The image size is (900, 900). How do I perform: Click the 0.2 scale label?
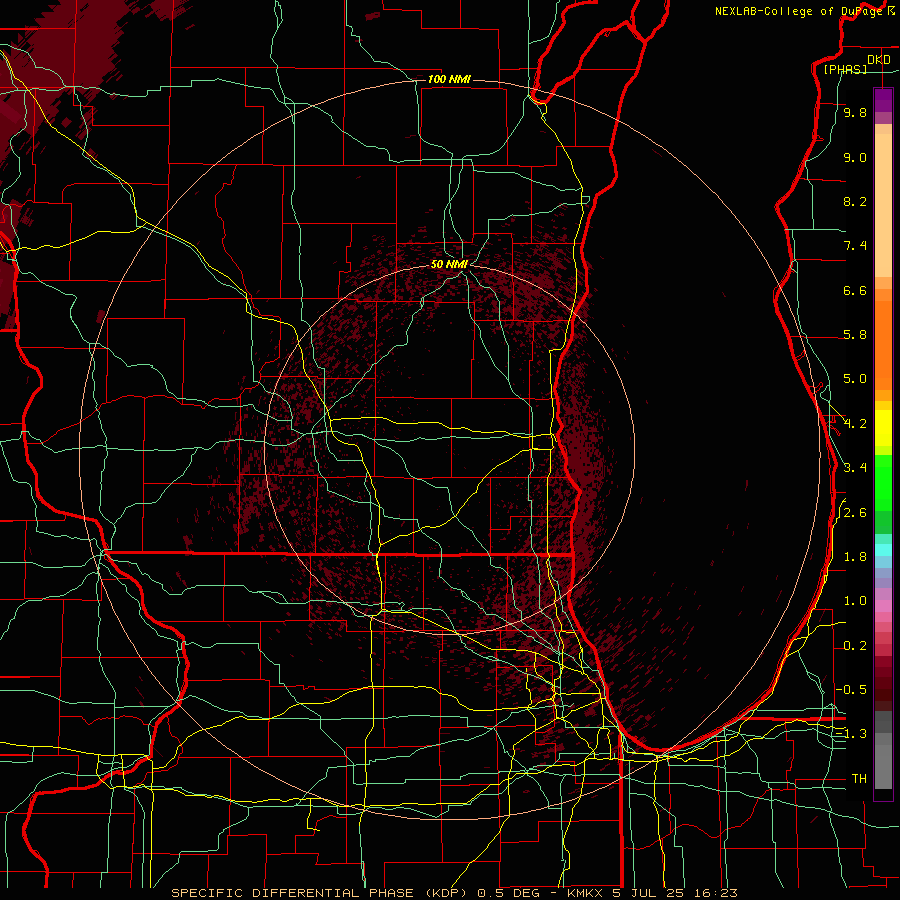pos(855,646)
